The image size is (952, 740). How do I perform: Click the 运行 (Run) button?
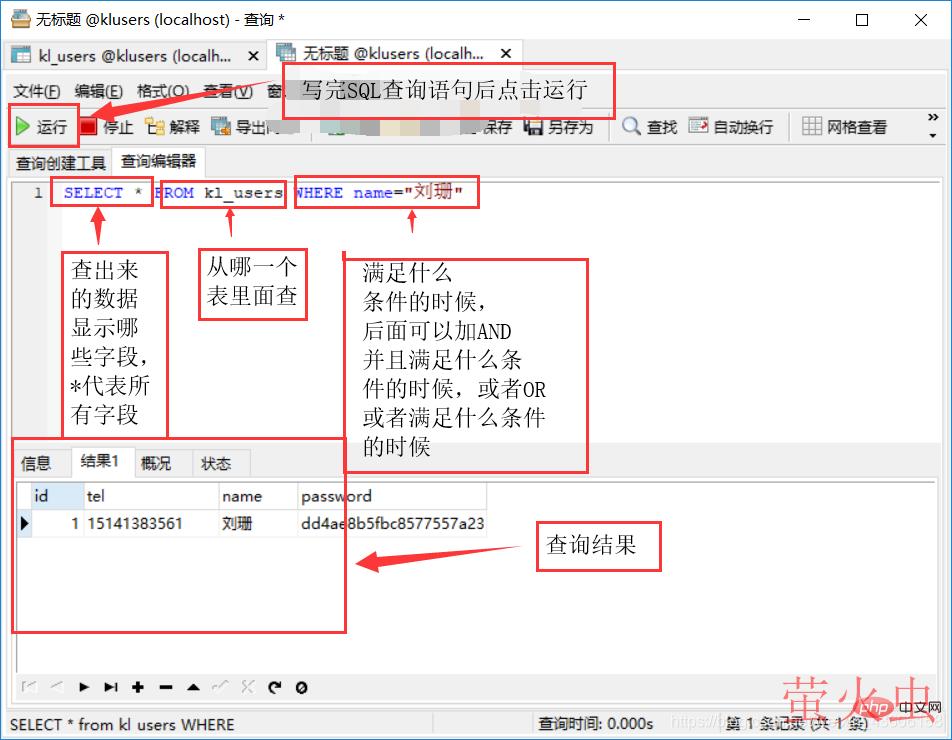pyautogui.click(x=40, y=127)
